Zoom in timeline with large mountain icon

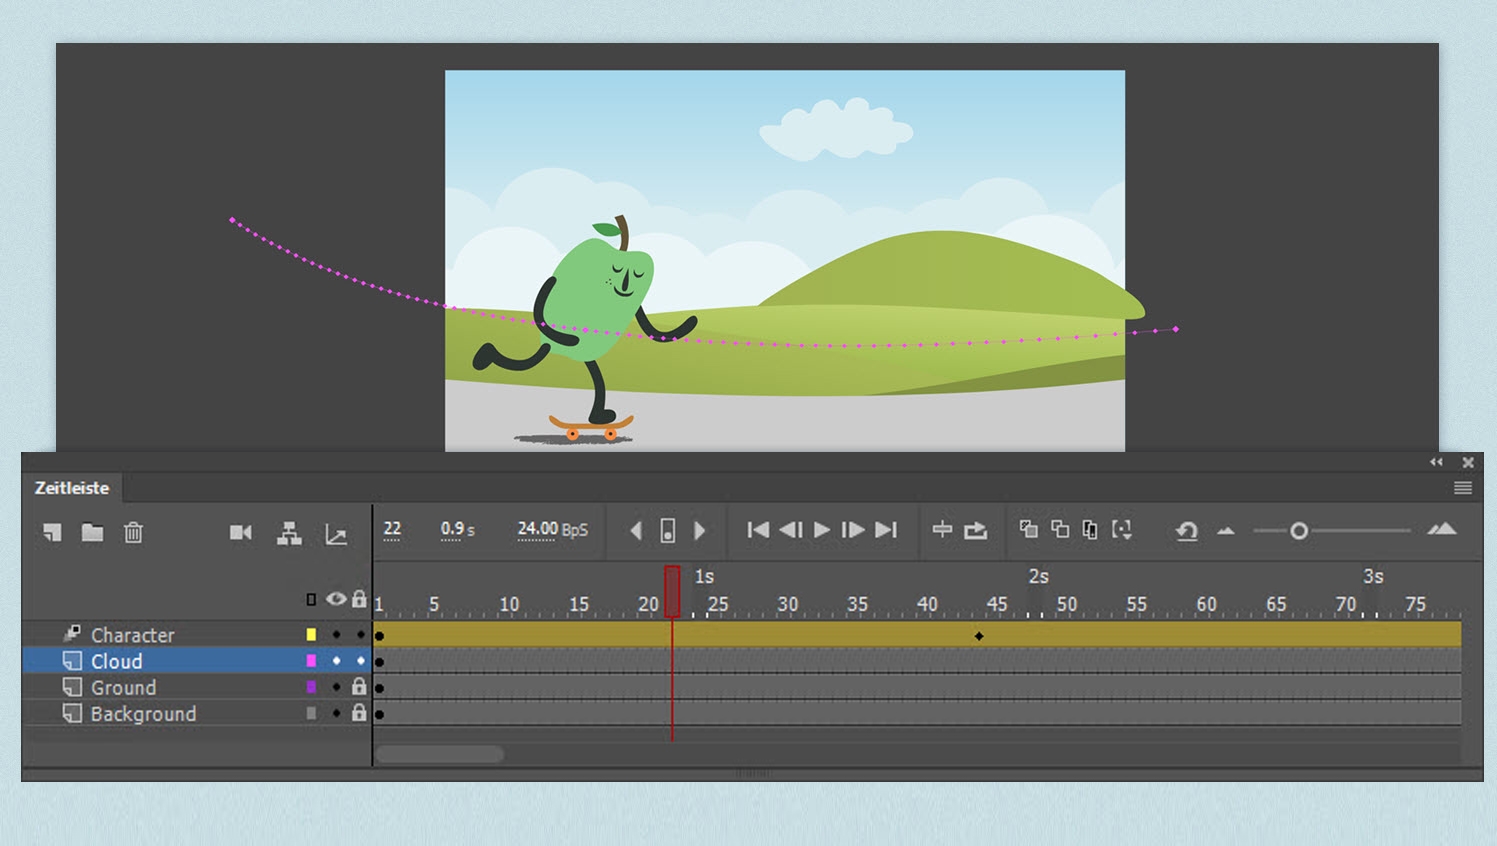coord(1442,529)
